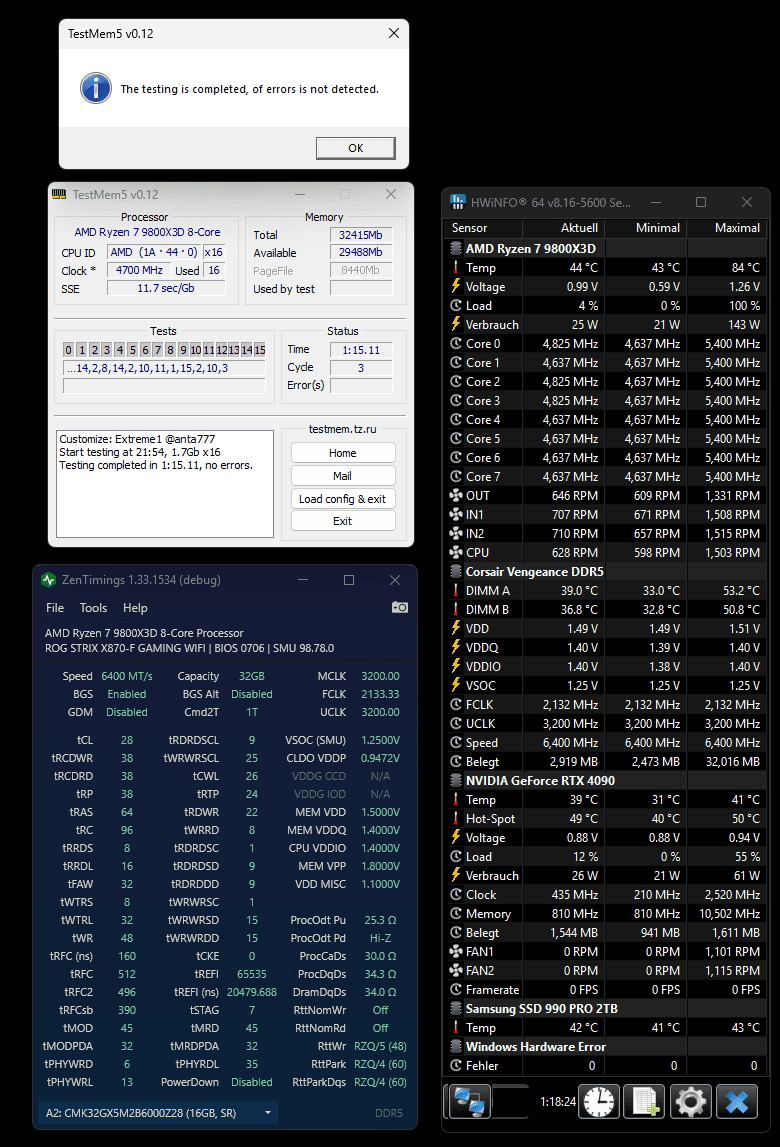Viewport: 780px width, 1147px height.
Task: Click the testmem.tz.ru label in TestMem5
Action: [342, 429]
